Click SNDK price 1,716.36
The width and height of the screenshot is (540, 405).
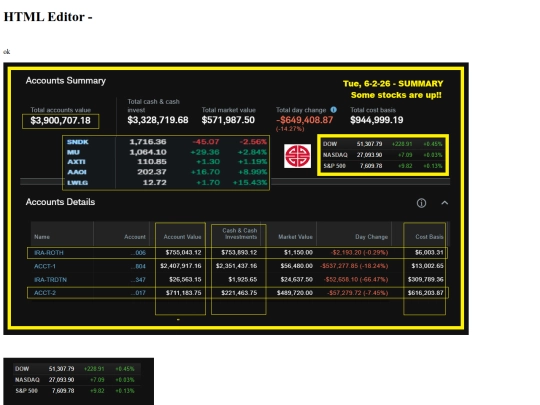tap(148, 142)
